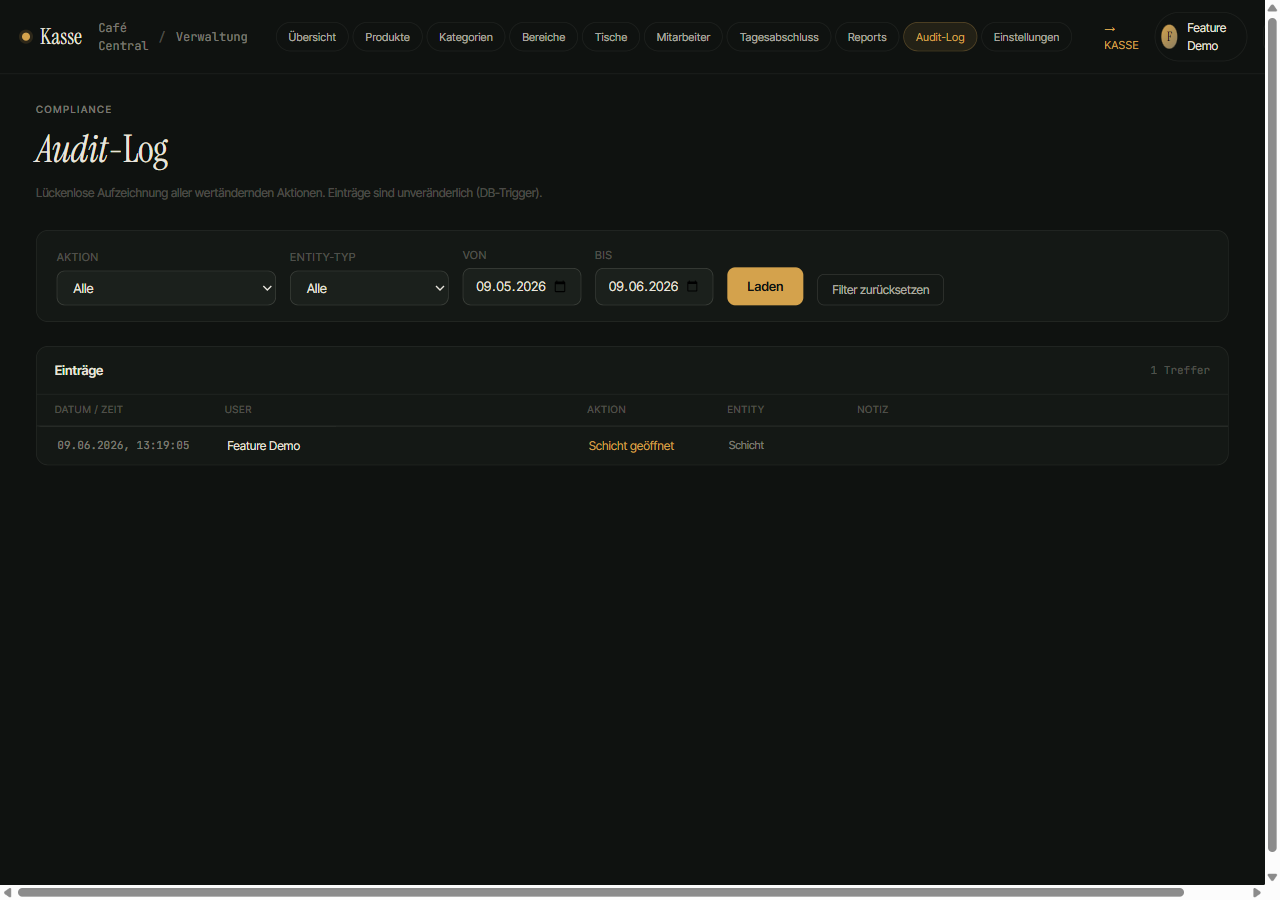The height and width of the screenshot is (900, 1280).
Task: Expand the Aktion filter dropdown
Action: click(166, 288)
